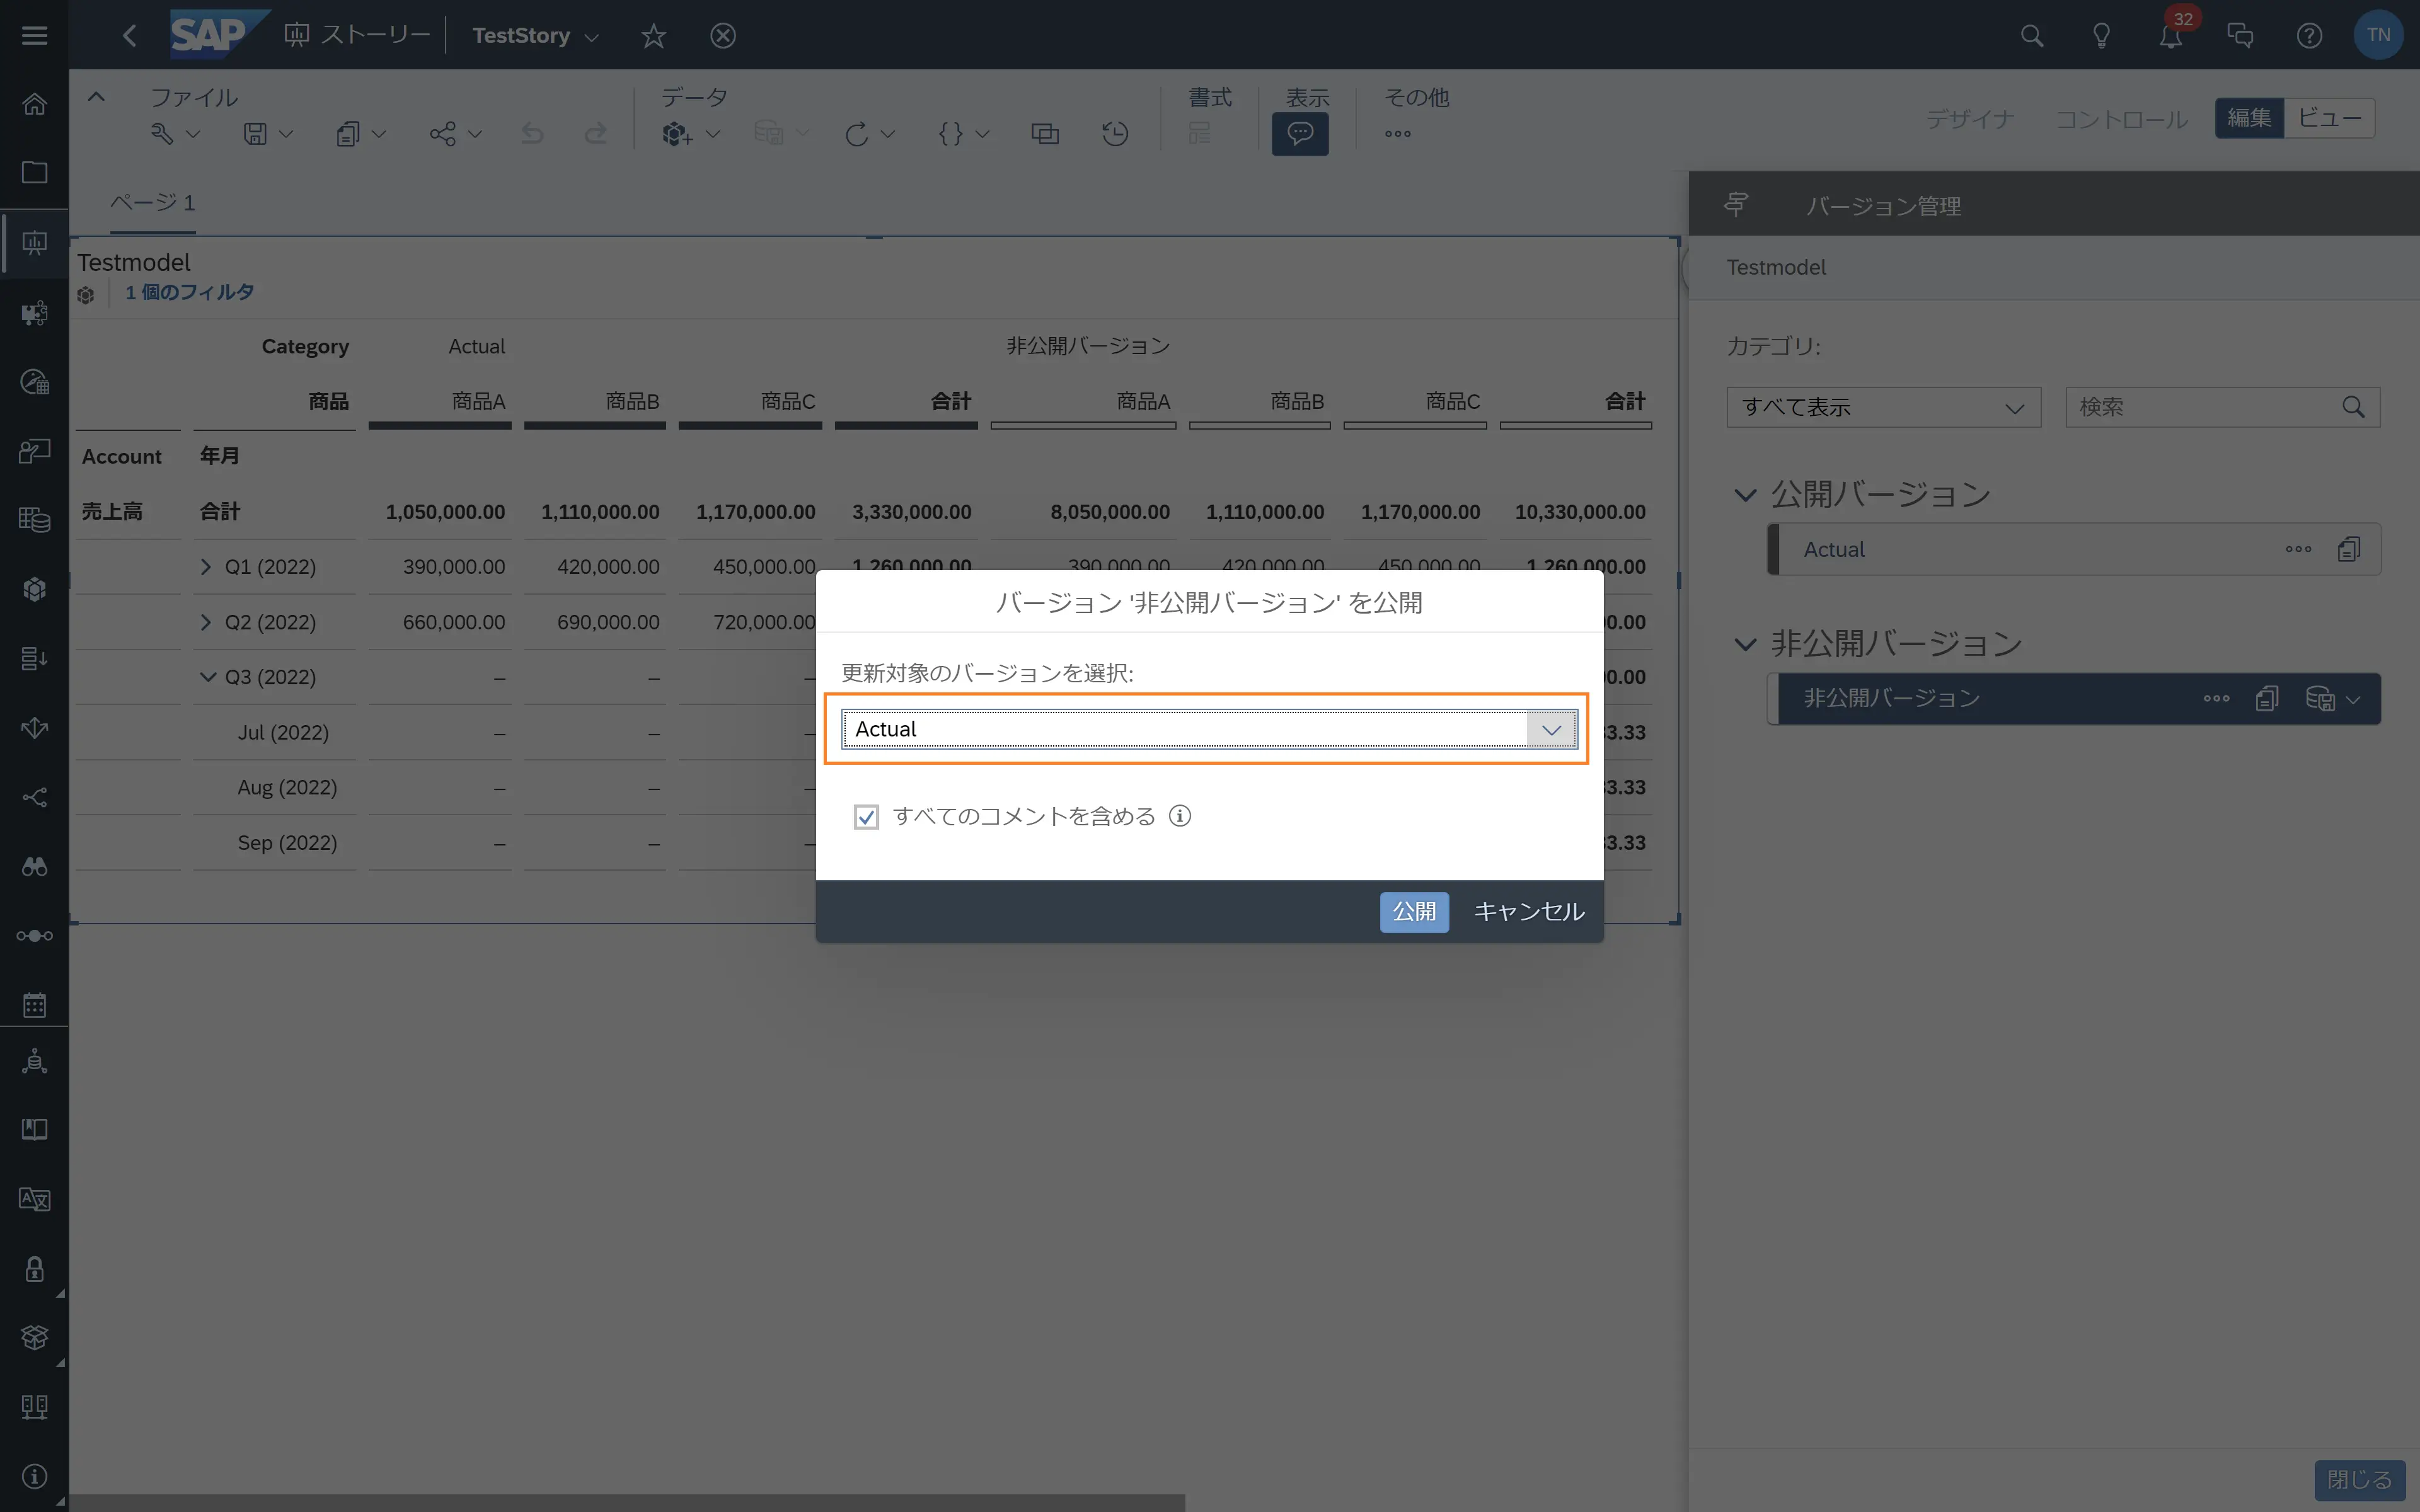Screen dimensions: 2420x1512
Task: Open the binoculars icon in sidebar
Action: (x=35, y=866)
